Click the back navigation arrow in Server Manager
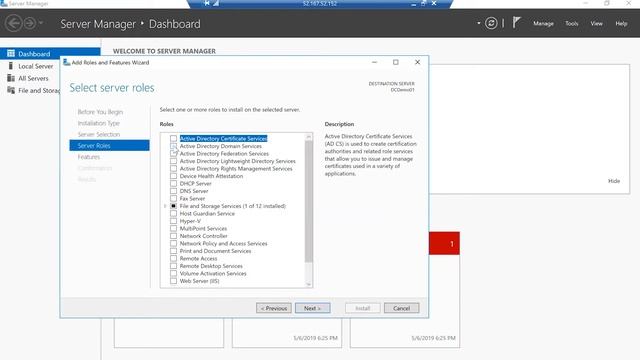Image resolution: width=640 pixels, height=360 pixels. tap(13, 23)
